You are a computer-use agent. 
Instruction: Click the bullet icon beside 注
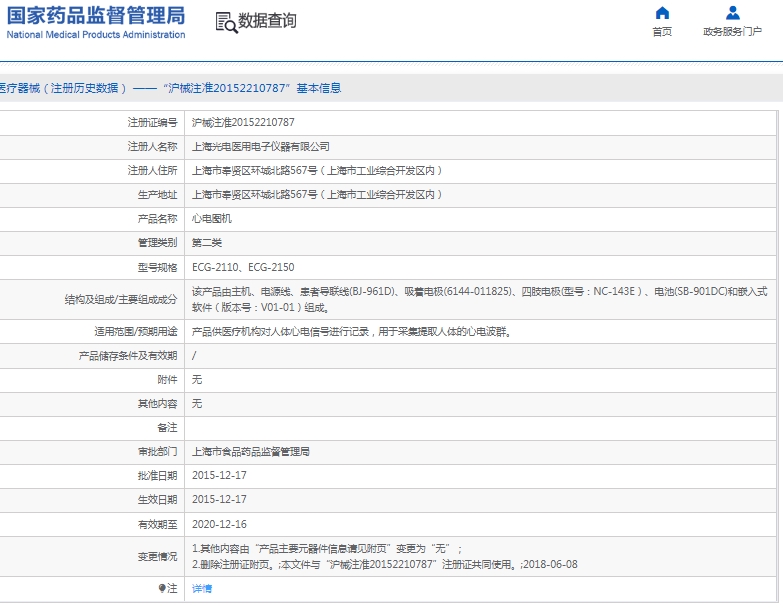[x=162, y=589]
